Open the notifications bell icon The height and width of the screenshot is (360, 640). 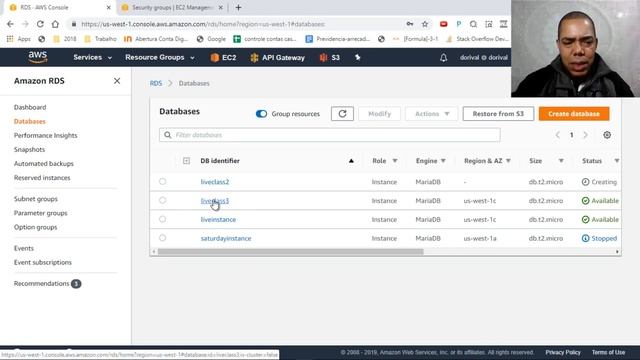[443, 58]
